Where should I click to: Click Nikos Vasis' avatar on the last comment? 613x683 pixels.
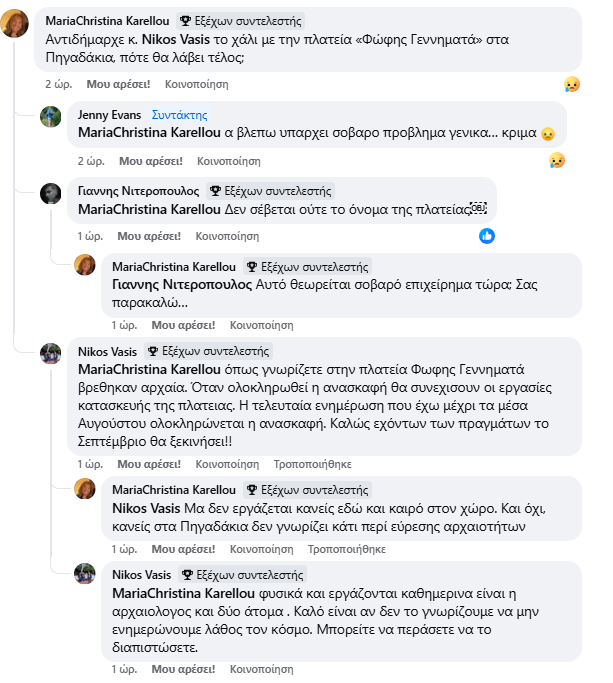[85, 575]
